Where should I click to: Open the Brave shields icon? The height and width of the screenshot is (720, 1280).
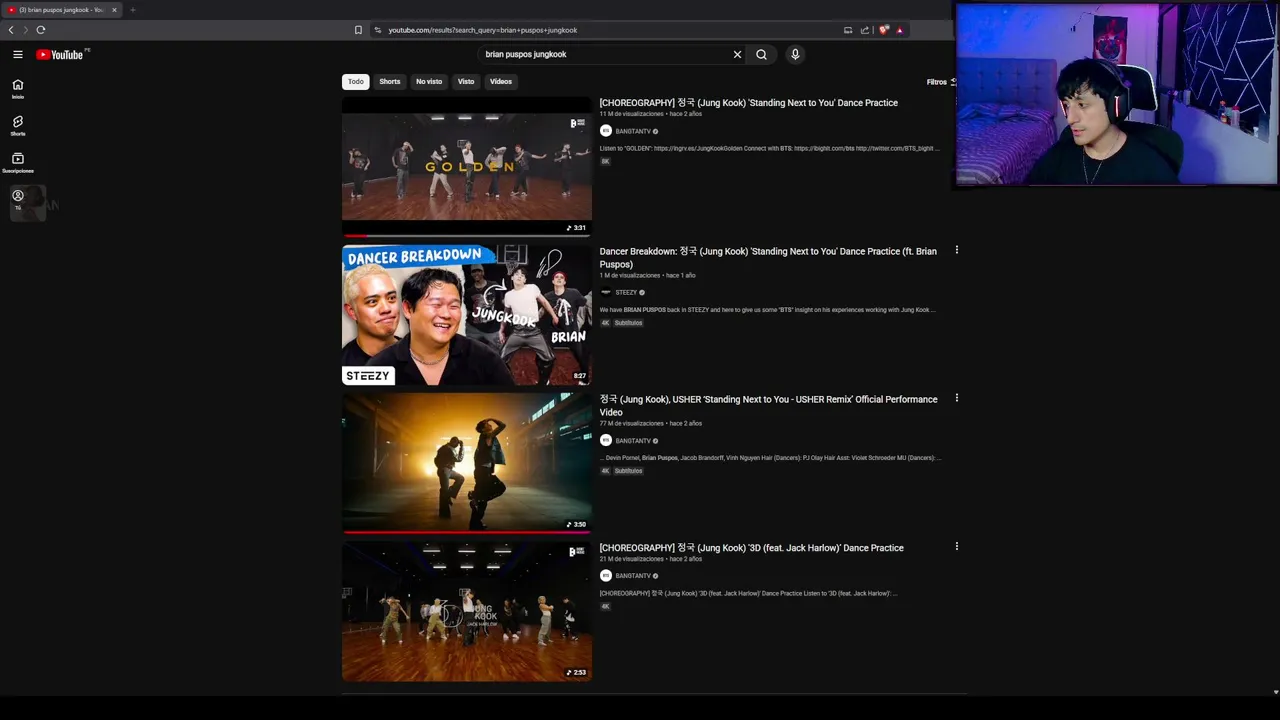click(884, 30)
